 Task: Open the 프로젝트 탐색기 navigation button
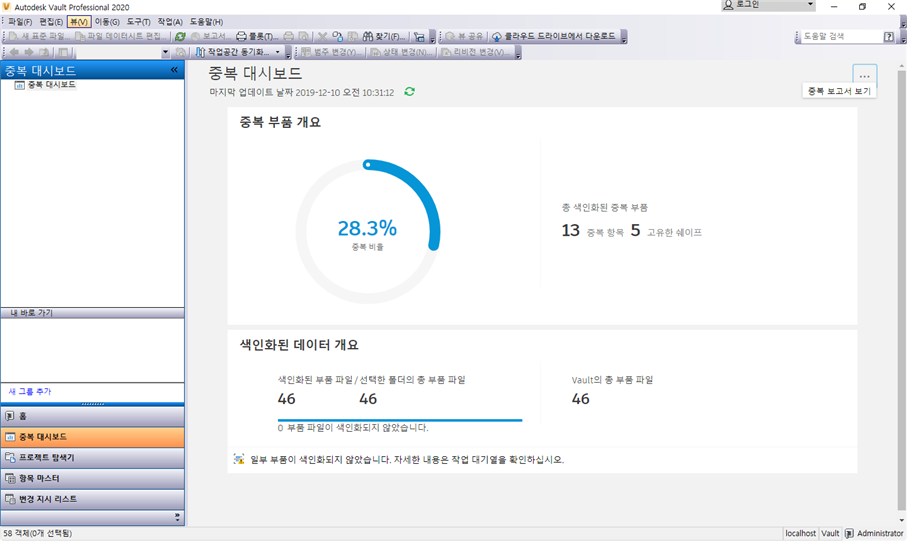tap(93, 458)
